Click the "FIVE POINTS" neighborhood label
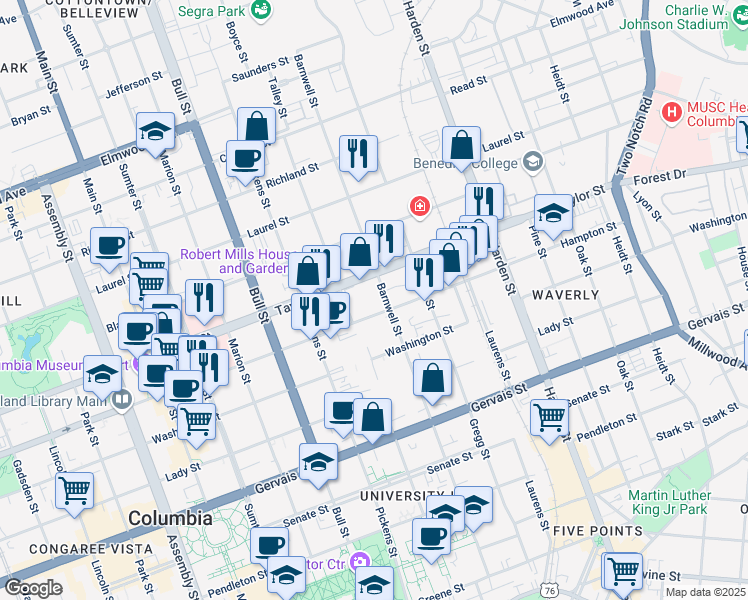The image size is (748, 600). click(x=598, y=531)
